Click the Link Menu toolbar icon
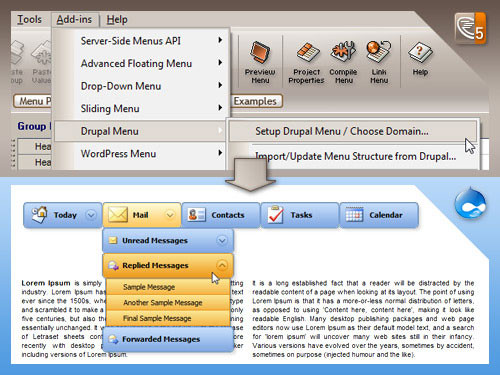The width and height of the screenshot is (500, 375). (379, 62)
